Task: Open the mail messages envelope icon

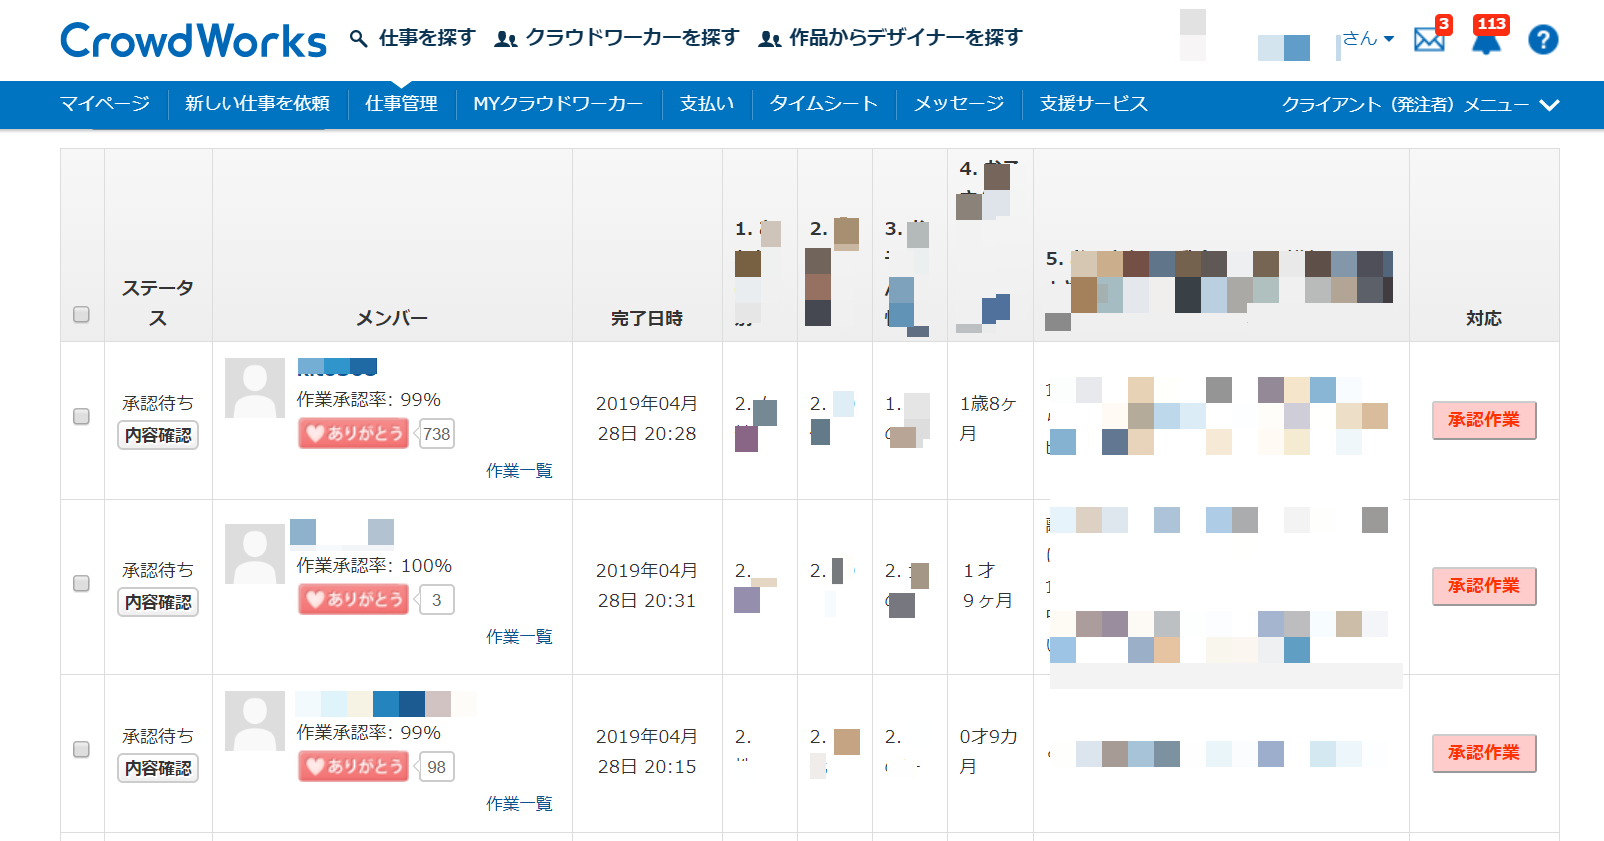Action: [x=1429, y=40]
